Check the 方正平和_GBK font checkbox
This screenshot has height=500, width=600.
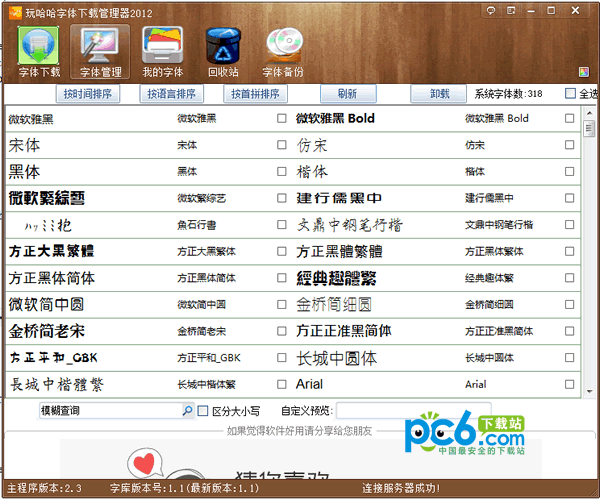(x=282, y=357)
